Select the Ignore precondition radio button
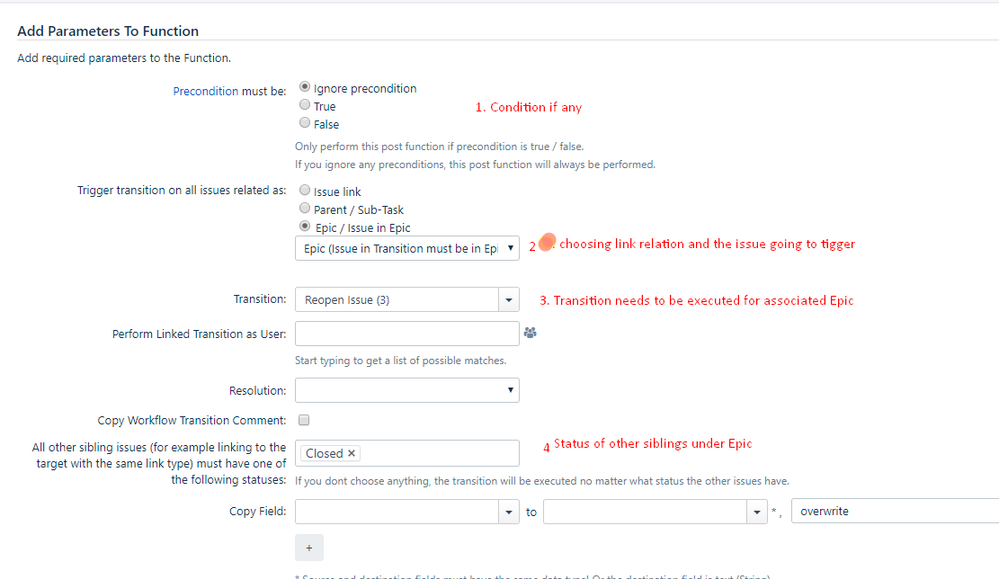This screenshot has height=579, width=999. click(x=305, y=87)
